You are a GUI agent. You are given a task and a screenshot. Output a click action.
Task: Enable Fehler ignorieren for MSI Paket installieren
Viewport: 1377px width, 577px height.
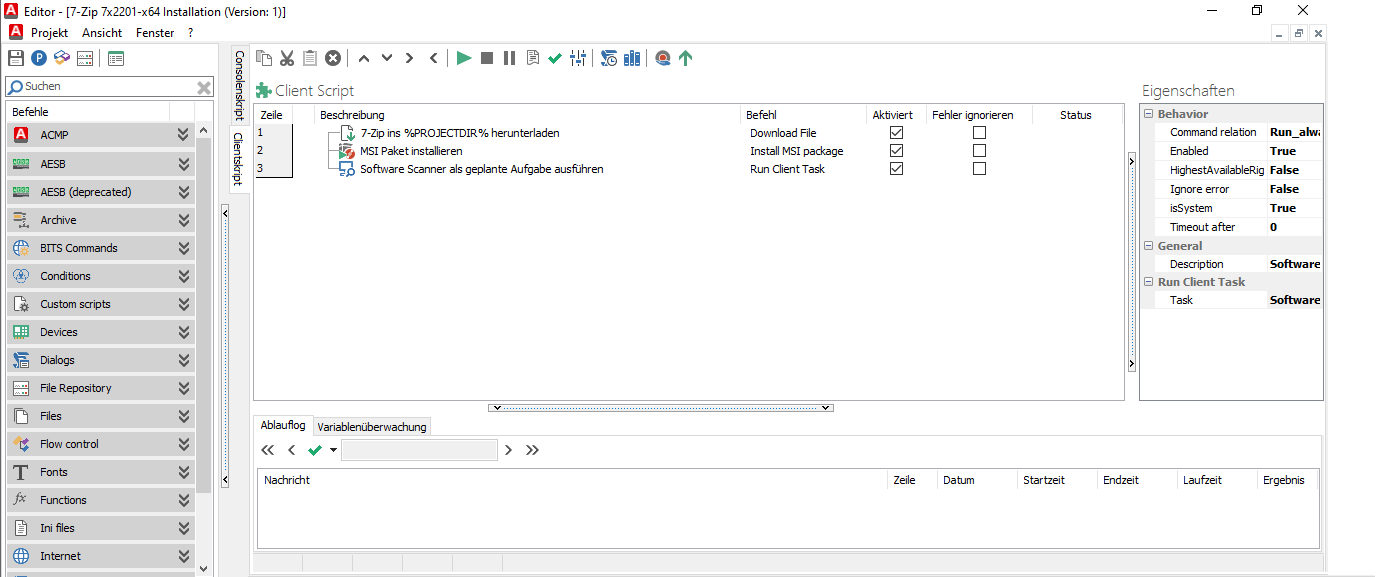[x=978, y=149]
